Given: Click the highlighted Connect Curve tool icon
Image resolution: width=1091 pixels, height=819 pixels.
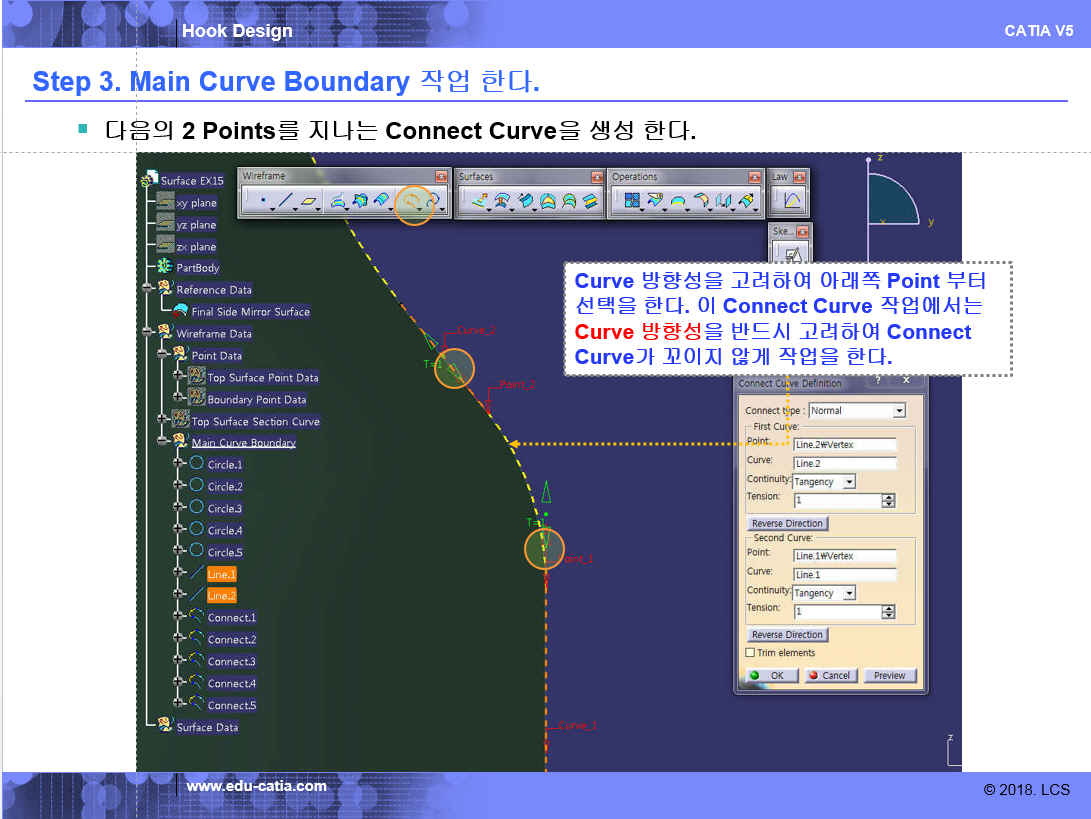Looking at the screenshot, I should tap(412, 202).
